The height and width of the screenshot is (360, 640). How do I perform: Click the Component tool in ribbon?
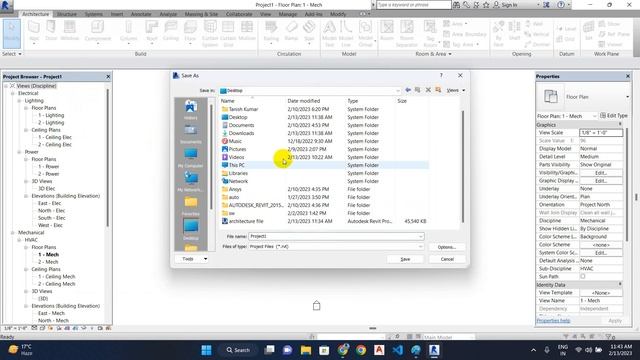click(x=98, y=32)
